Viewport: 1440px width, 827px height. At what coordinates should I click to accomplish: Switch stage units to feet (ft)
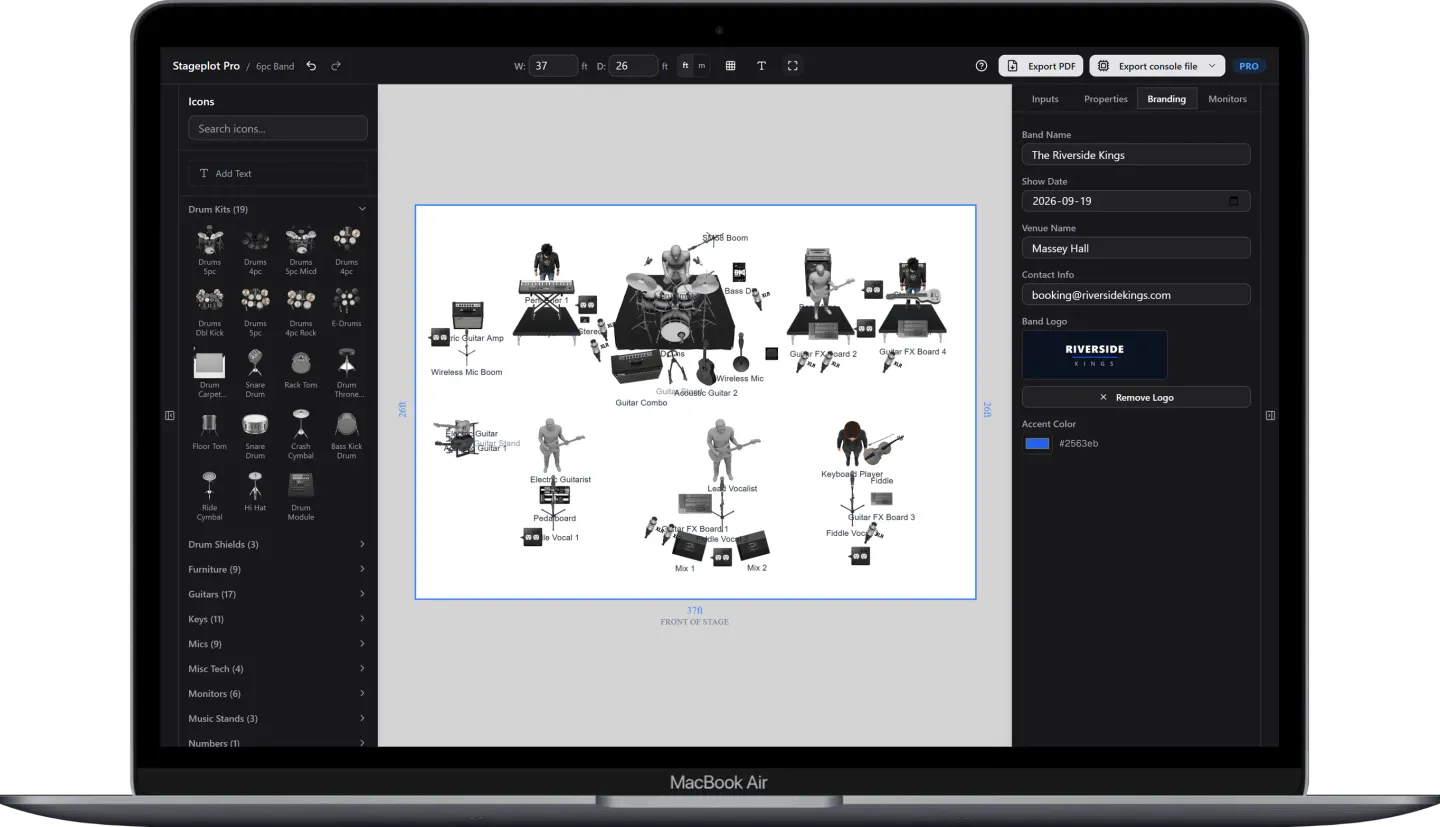click(685, 66)
